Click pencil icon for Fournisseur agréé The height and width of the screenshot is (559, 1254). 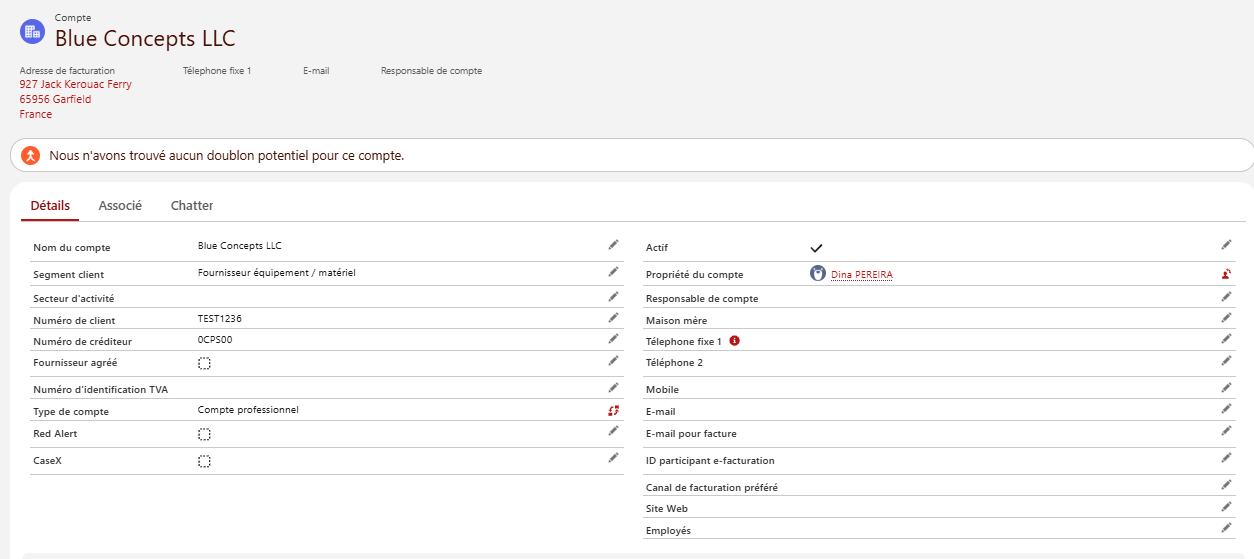pos(613,360)
